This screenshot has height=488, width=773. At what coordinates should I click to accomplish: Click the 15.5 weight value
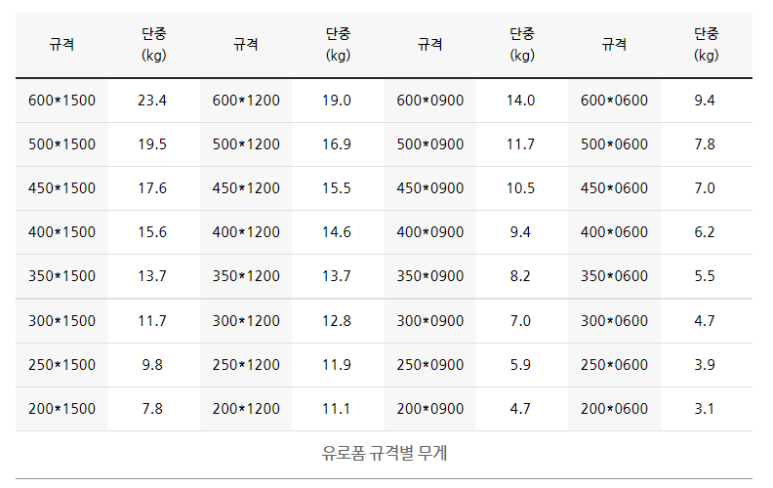tap(337, 188)
